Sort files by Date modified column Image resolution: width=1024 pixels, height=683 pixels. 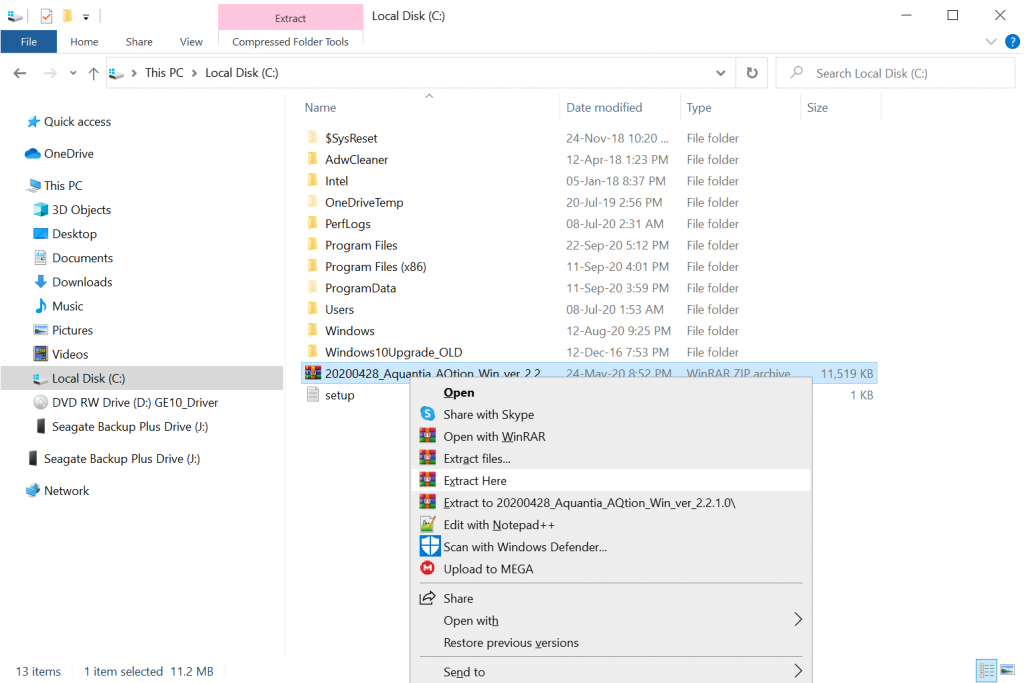tap(604, 107)
